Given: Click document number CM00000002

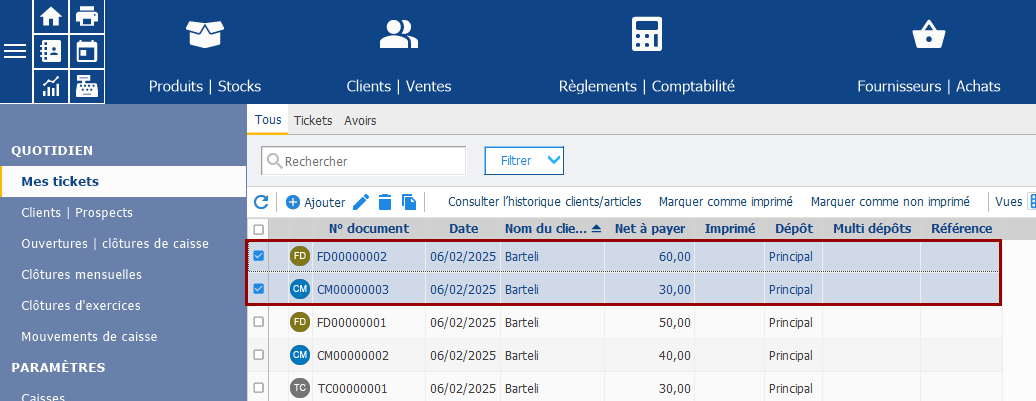Looking at the screenshot, I should (x=353, y=356).
